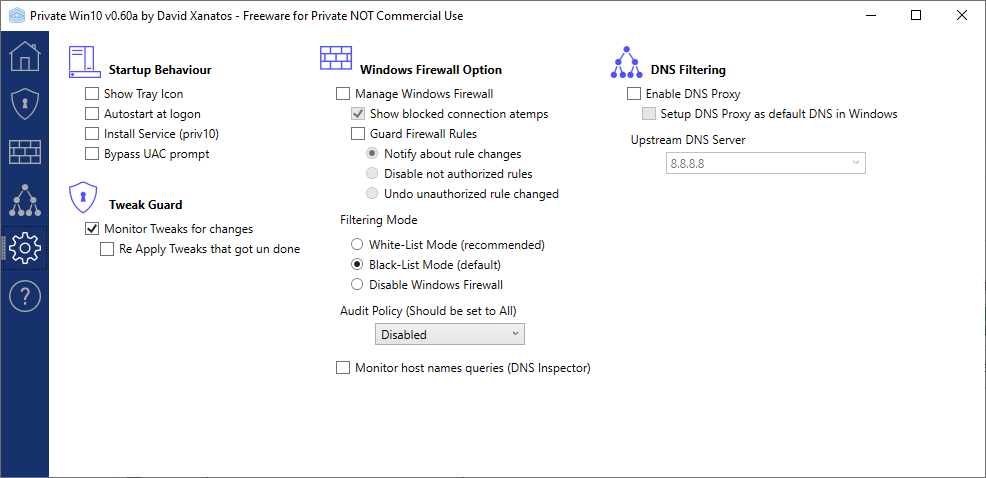Open the Help question-mark sidebar icon

[x=25, y=296]
